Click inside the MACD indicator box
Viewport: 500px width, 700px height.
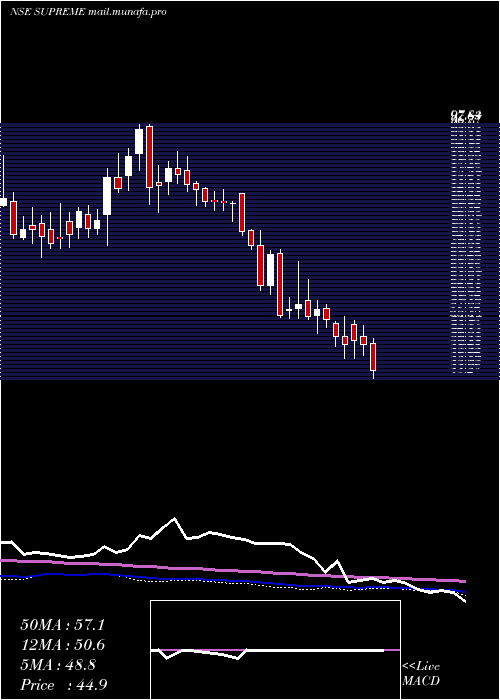click(275, 650)
